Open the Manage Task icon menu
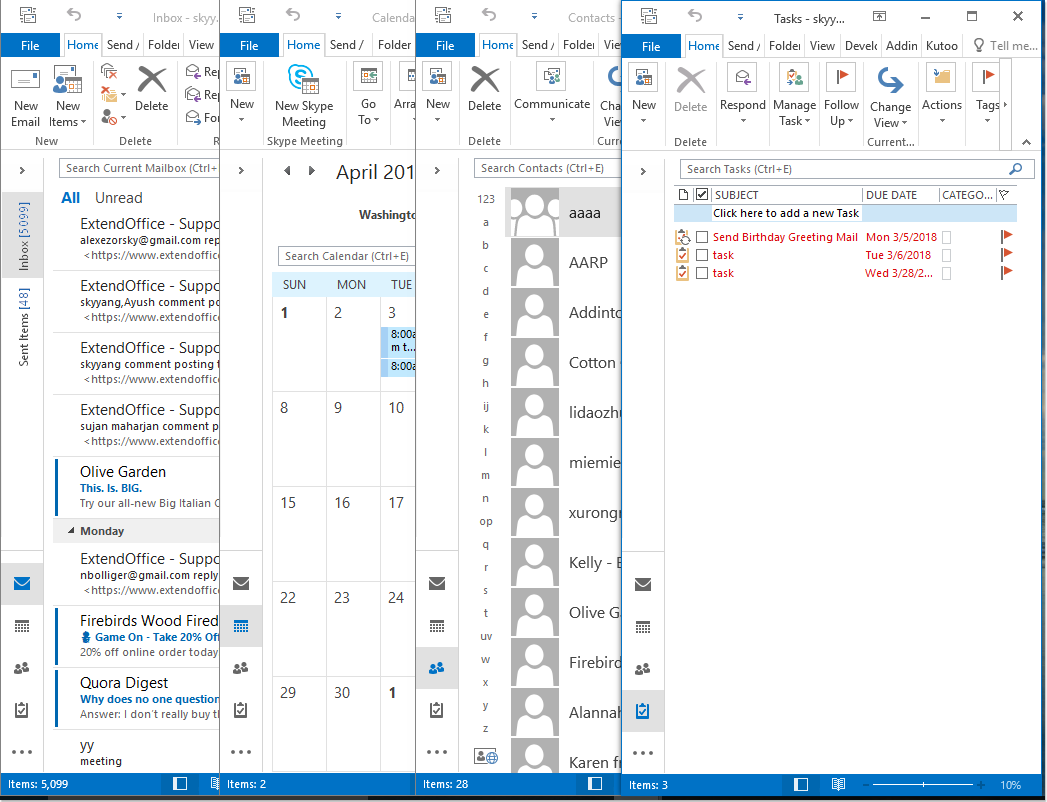 (794, 98)
